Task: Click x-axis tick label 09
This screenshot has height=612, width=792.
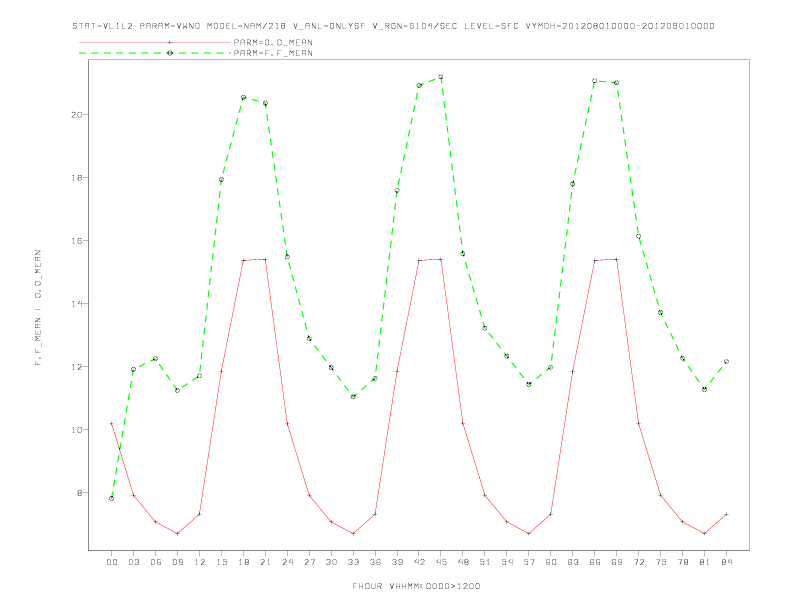Action: pyautogui.click(x=177, y=562)
